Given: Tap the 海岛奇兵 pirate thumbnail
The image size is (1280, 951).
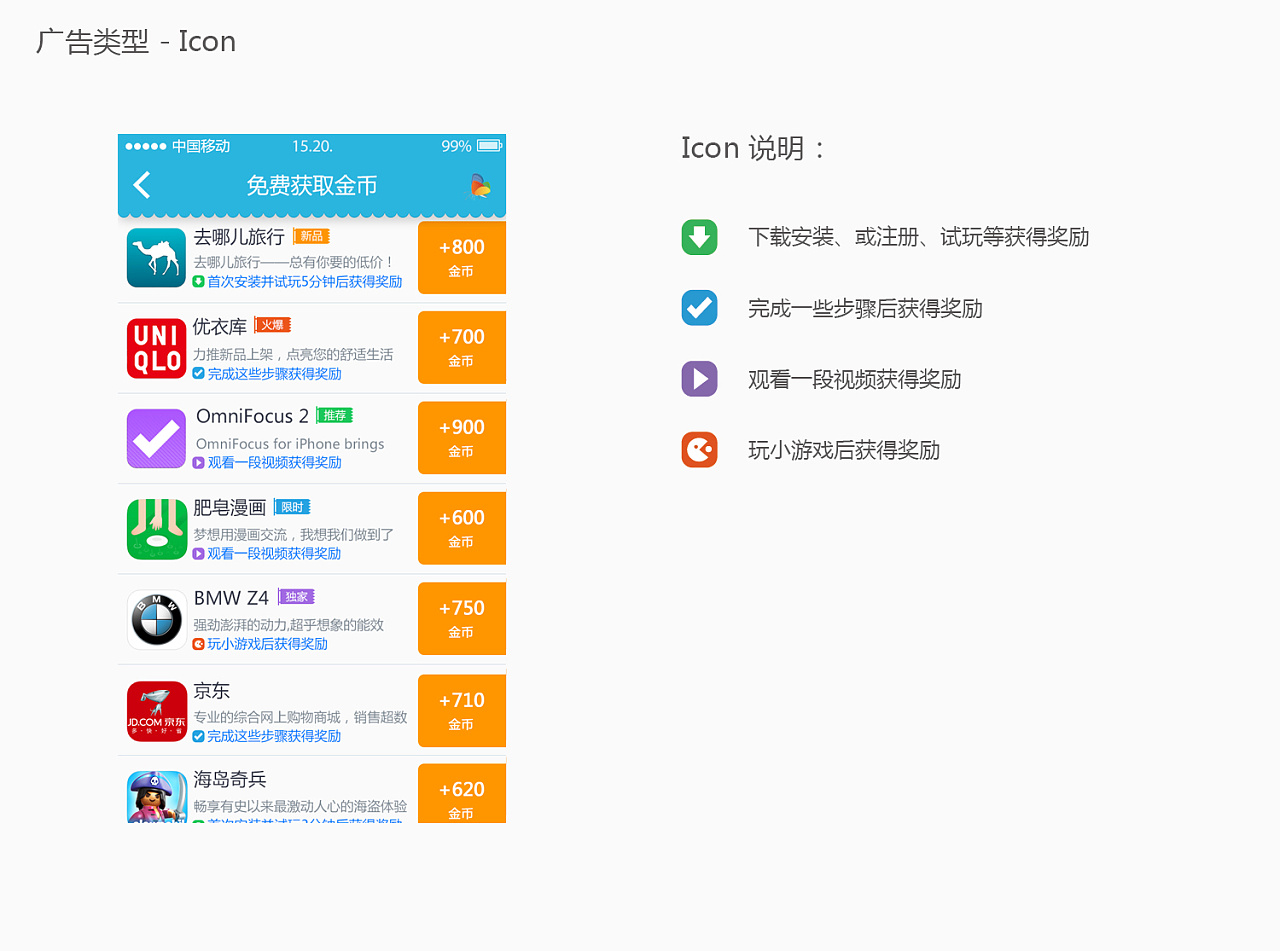Looking at the screenshot, I should (156, 797).
